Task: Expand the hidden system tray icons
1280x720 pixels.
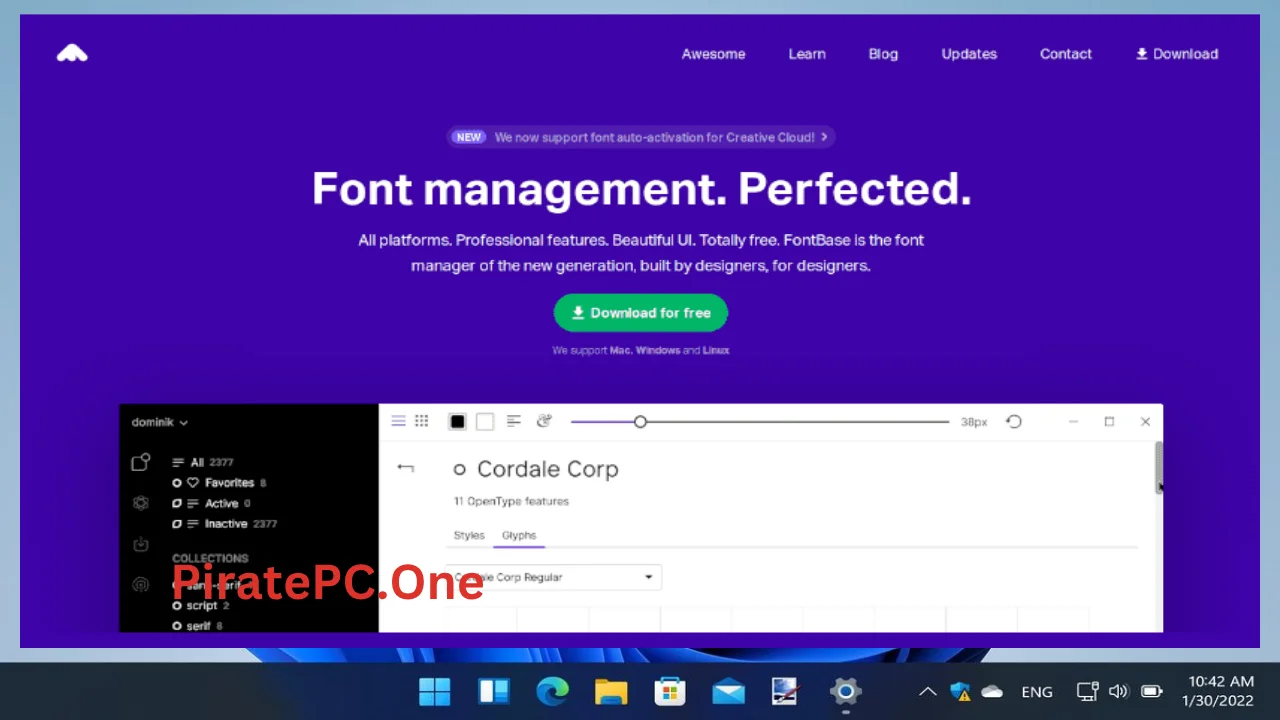Action: point(928,691)
